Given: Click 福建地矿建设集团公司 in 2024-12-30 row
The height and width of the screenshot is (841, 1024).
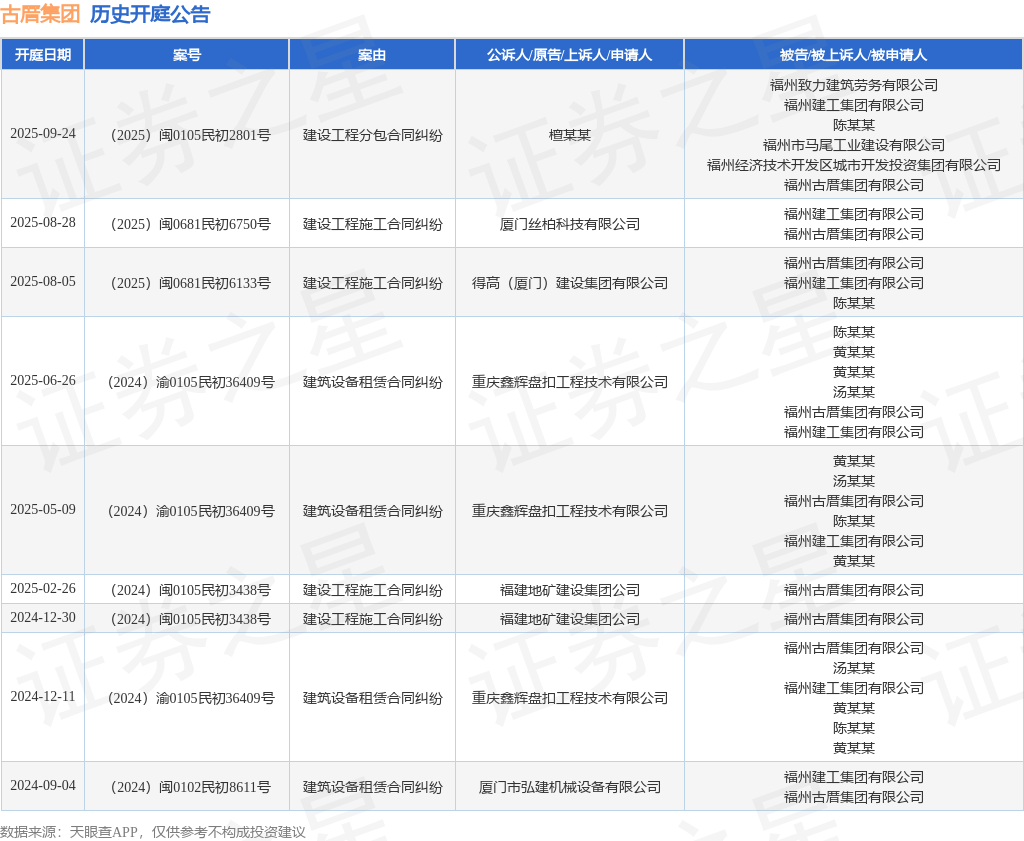Looking at the screenshot, I should pyautogui.click(x=569, y=619).
